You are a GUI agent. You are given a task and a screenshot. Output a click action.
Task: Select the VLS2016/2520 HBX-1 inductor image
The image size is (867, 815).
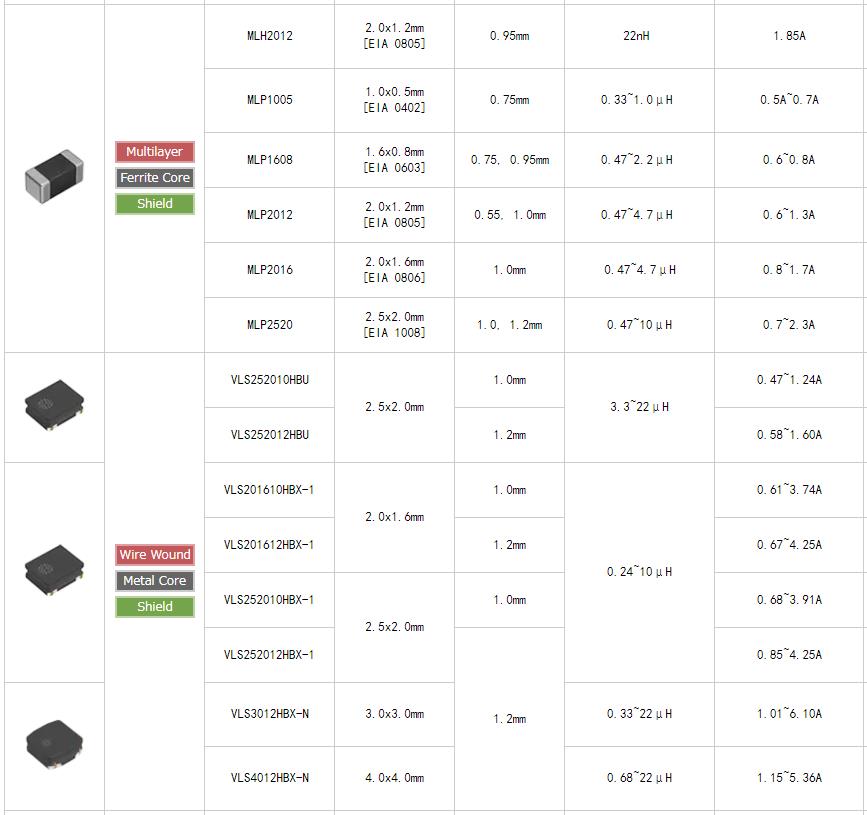[x=54, y=569]
